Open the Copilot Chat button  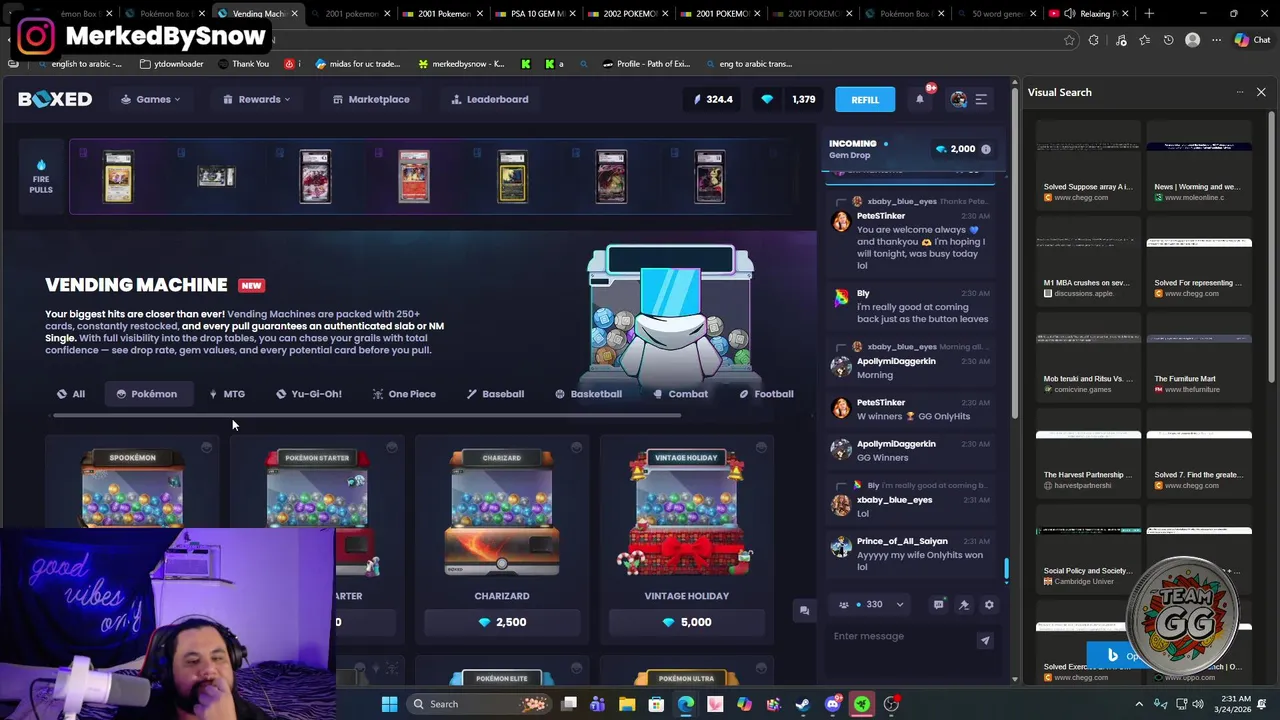click(1251, 40)
